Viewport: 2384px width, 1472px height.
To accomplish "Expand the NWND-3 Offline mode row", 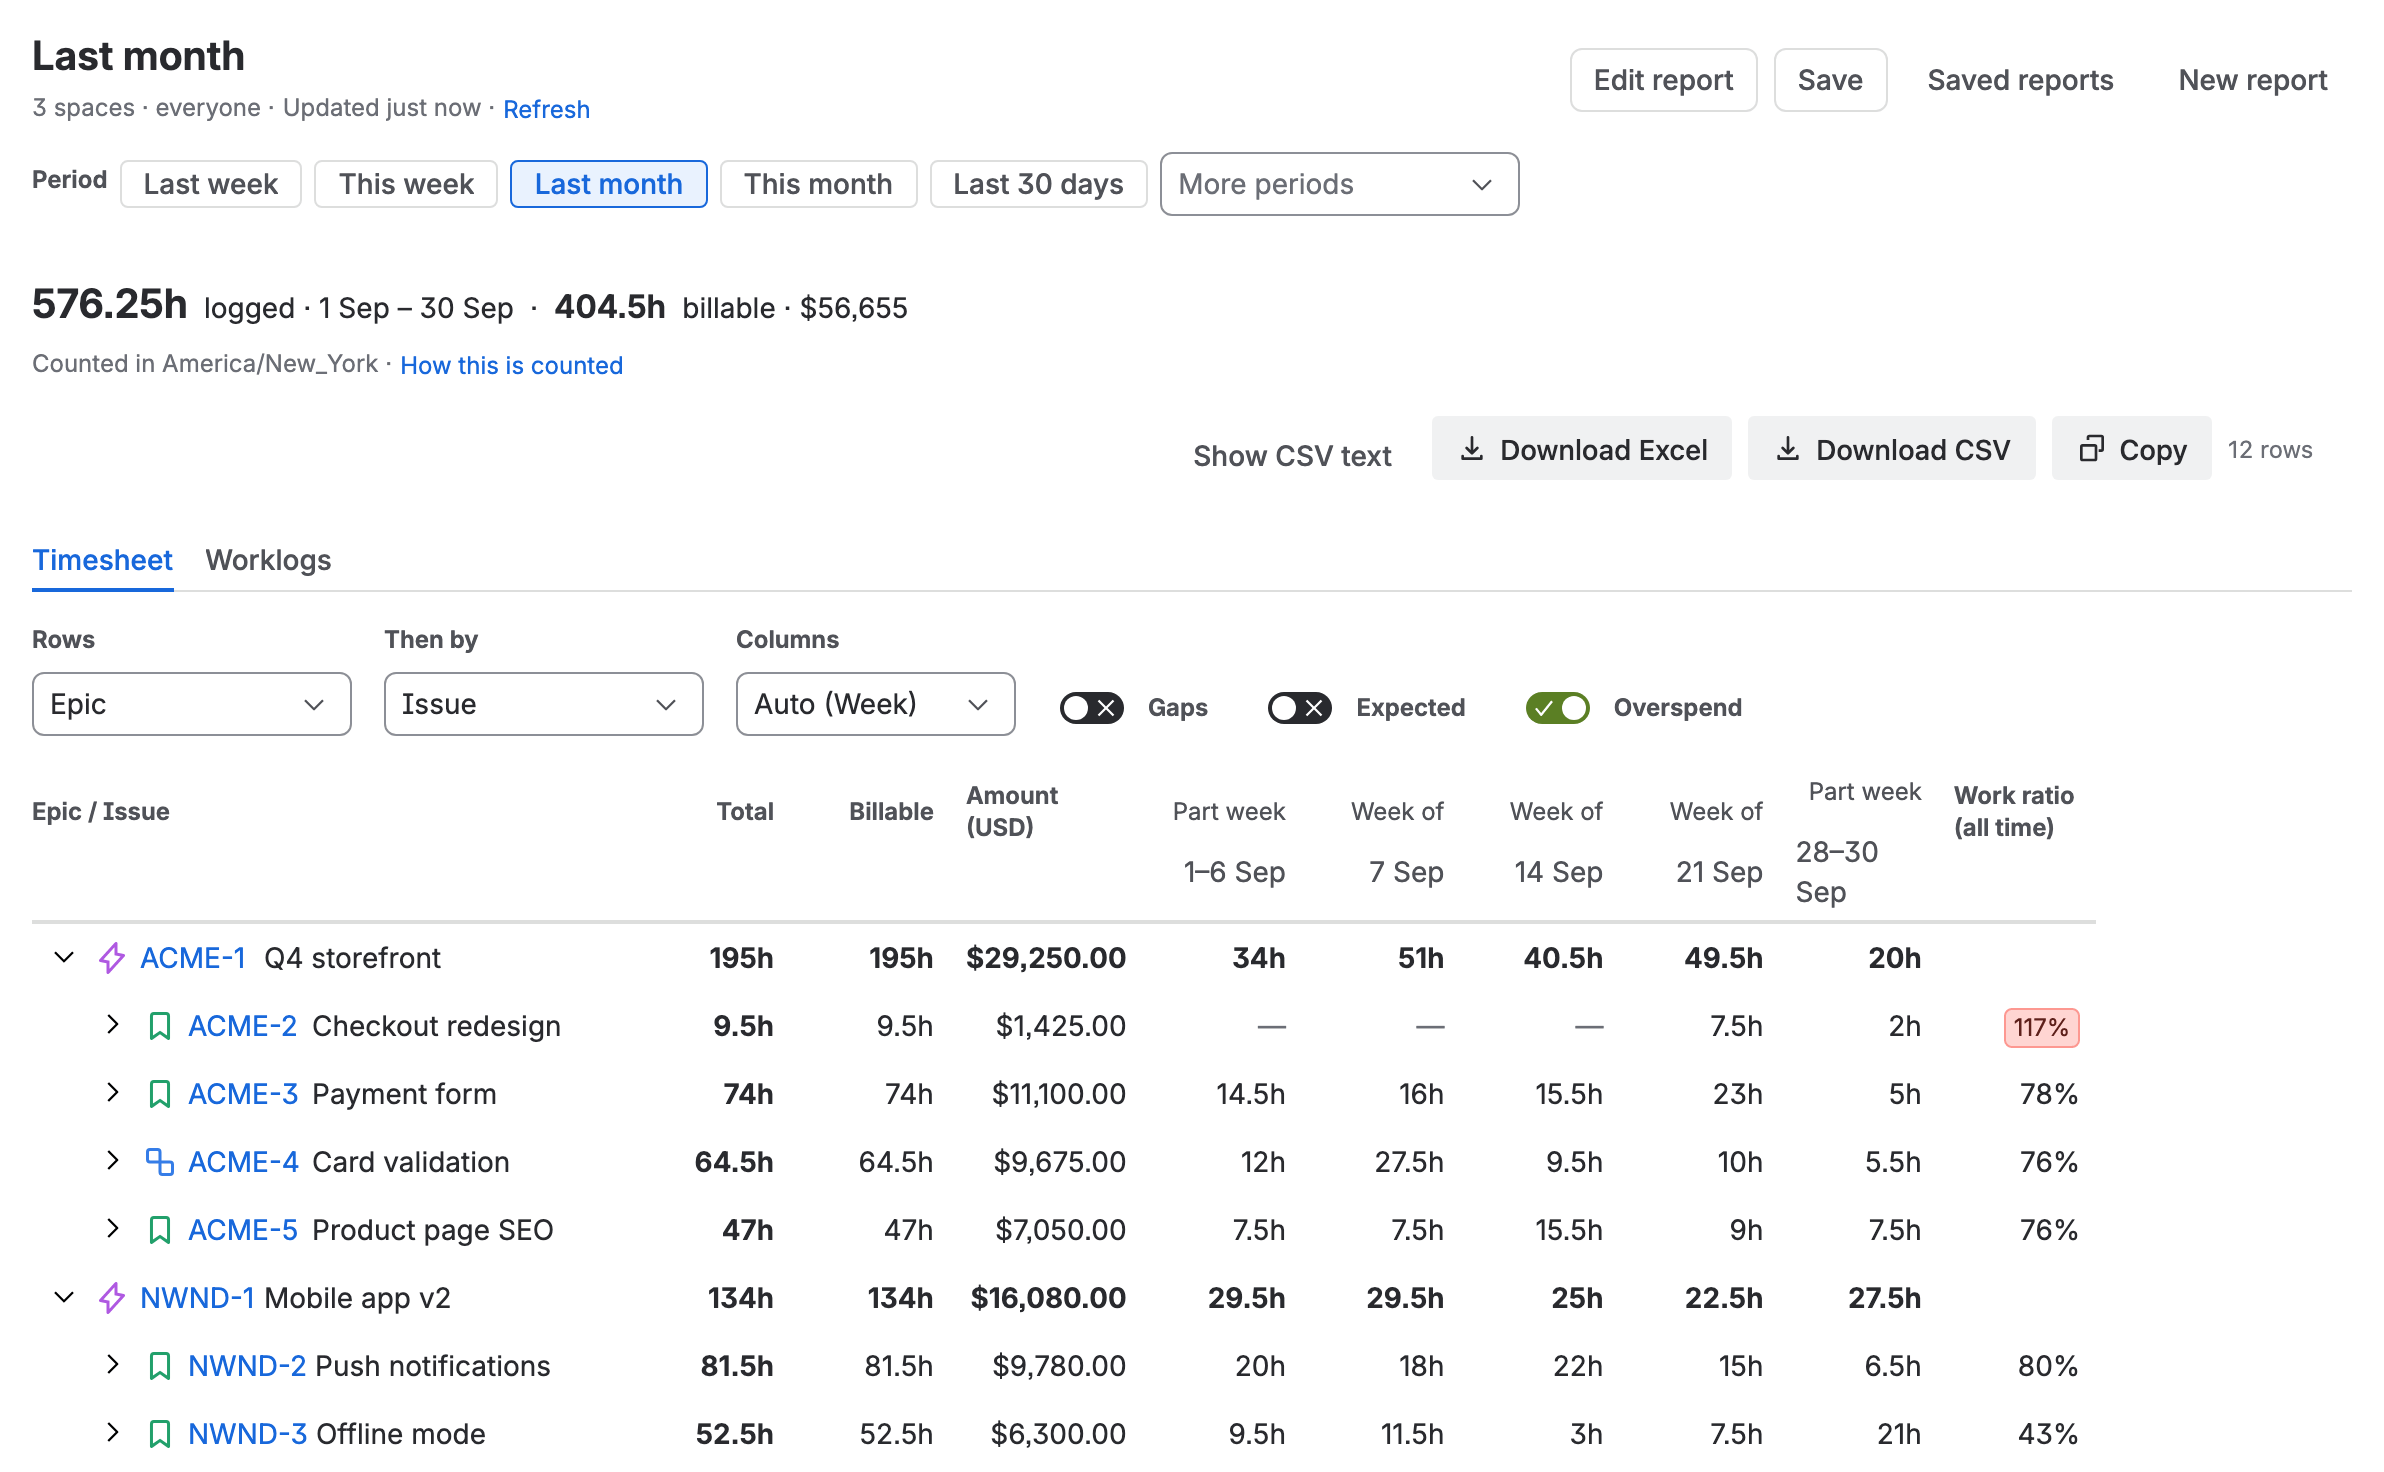I will (113, 1433).
